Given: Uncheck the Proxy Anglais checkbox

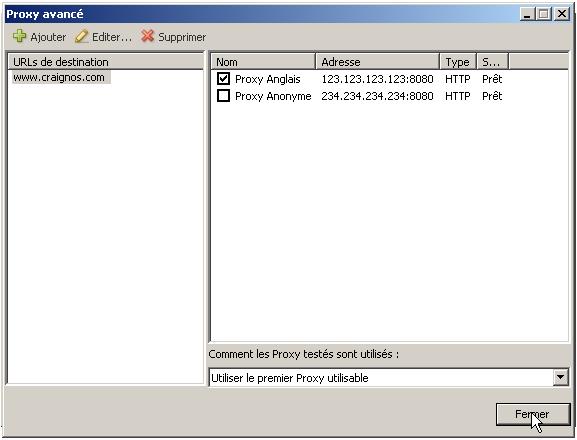Looking at the screenshot, I should click(x=223, y=78).
